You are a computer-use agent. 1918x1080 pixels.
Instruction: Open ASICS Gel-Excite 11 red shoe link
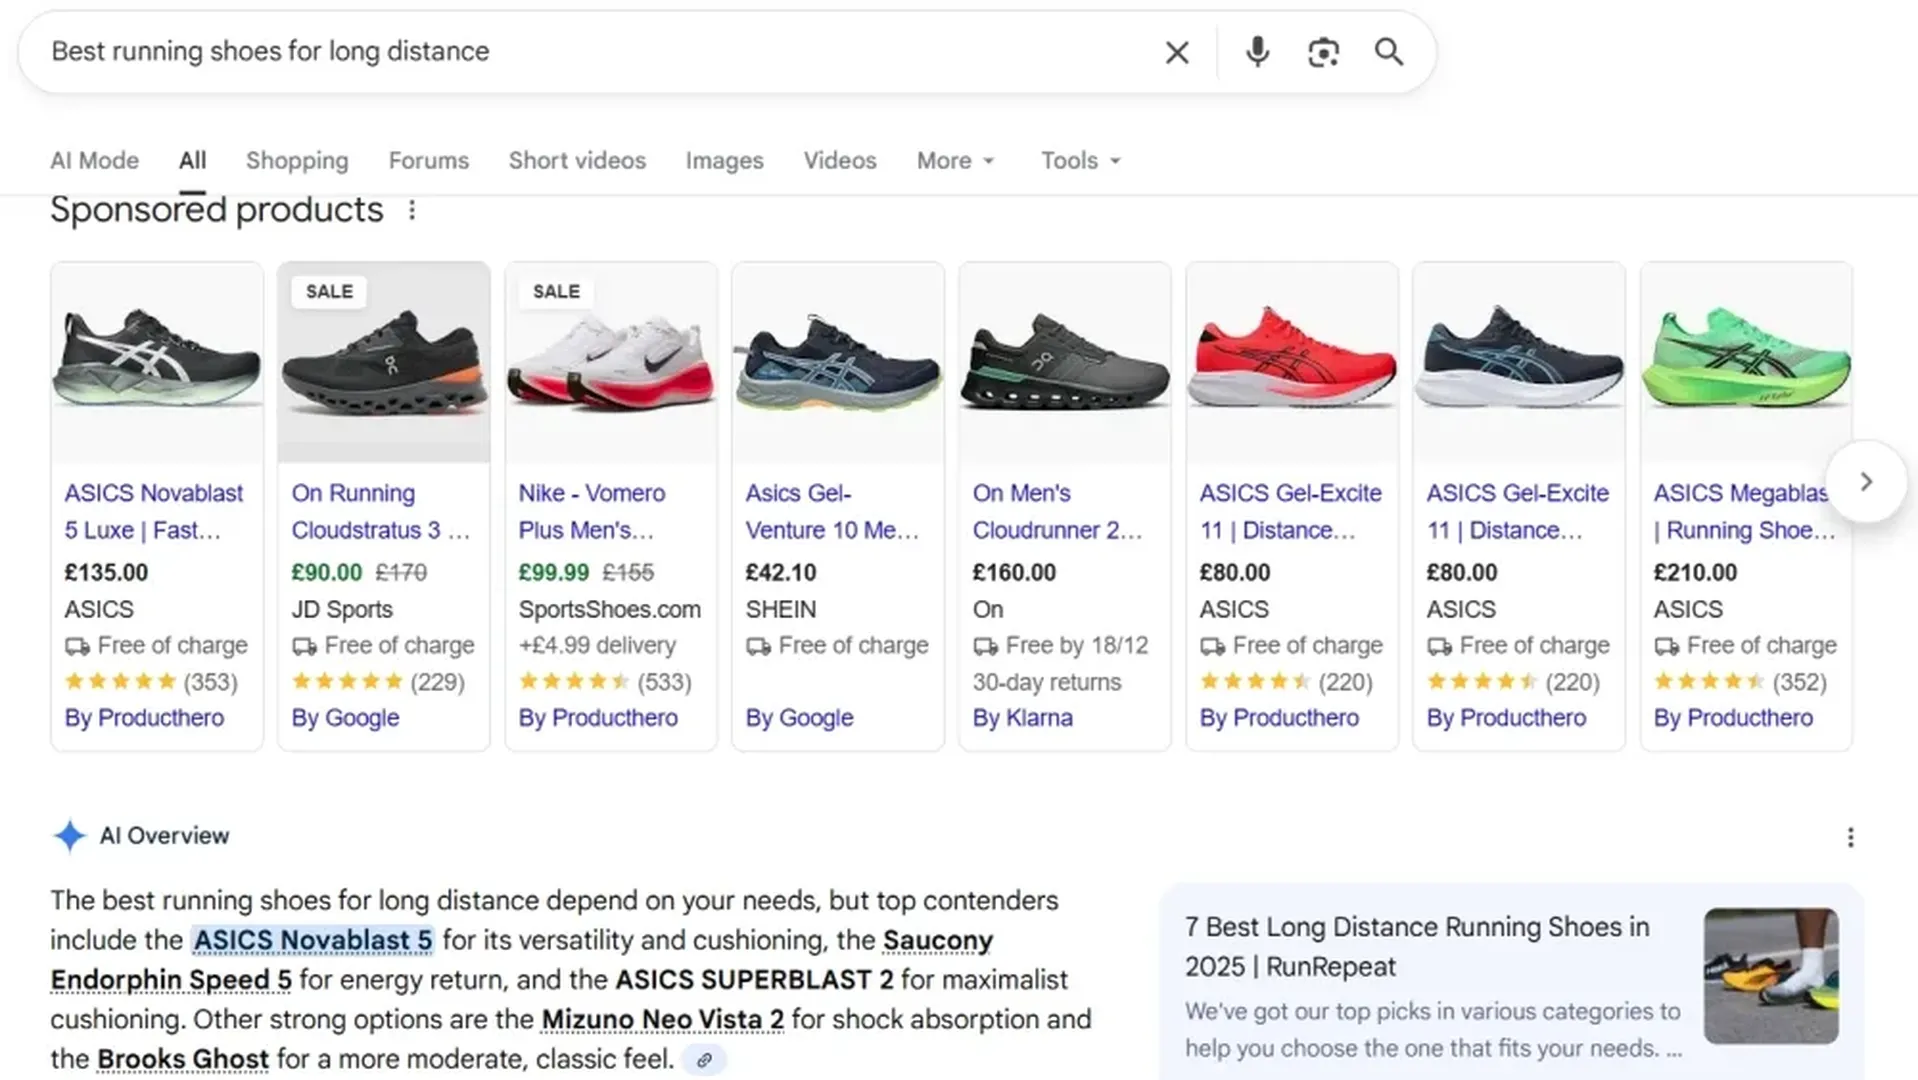[1290, 511]
